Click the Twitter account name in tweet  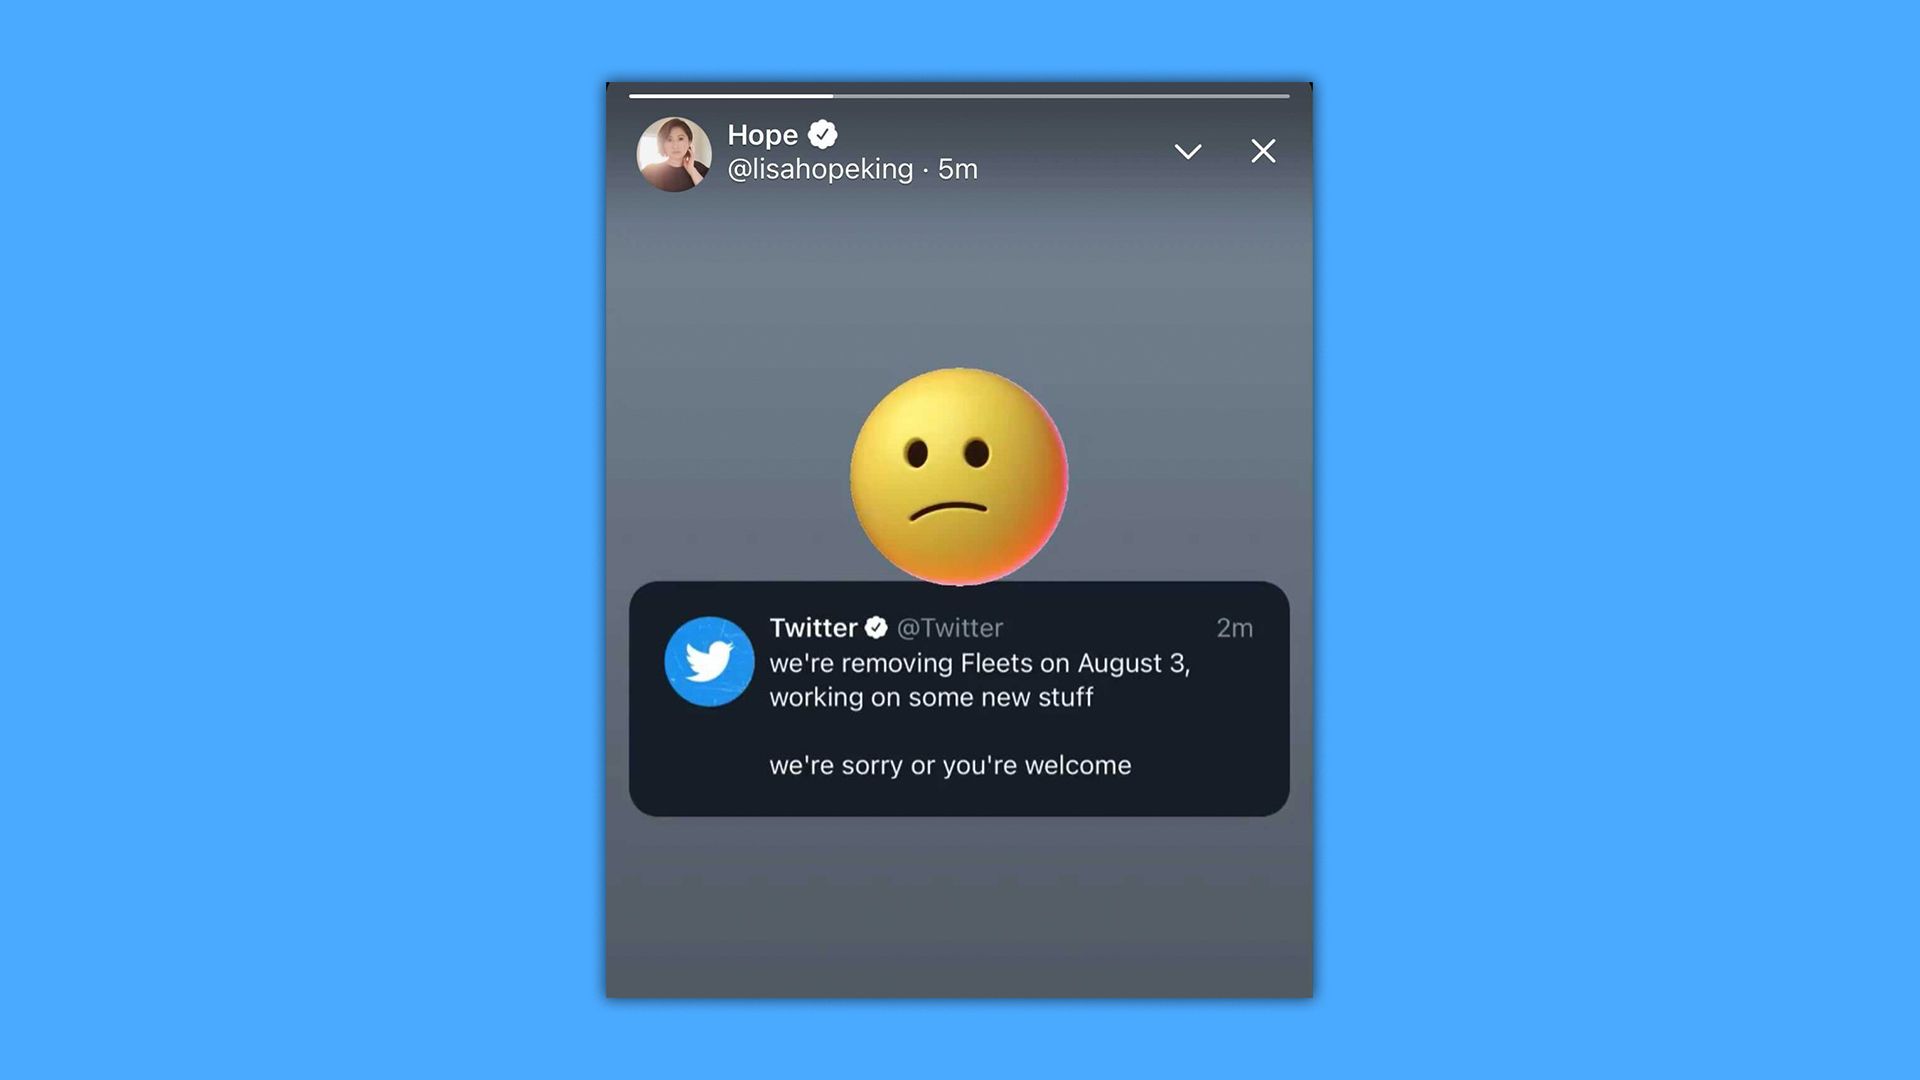coord(813,627)
